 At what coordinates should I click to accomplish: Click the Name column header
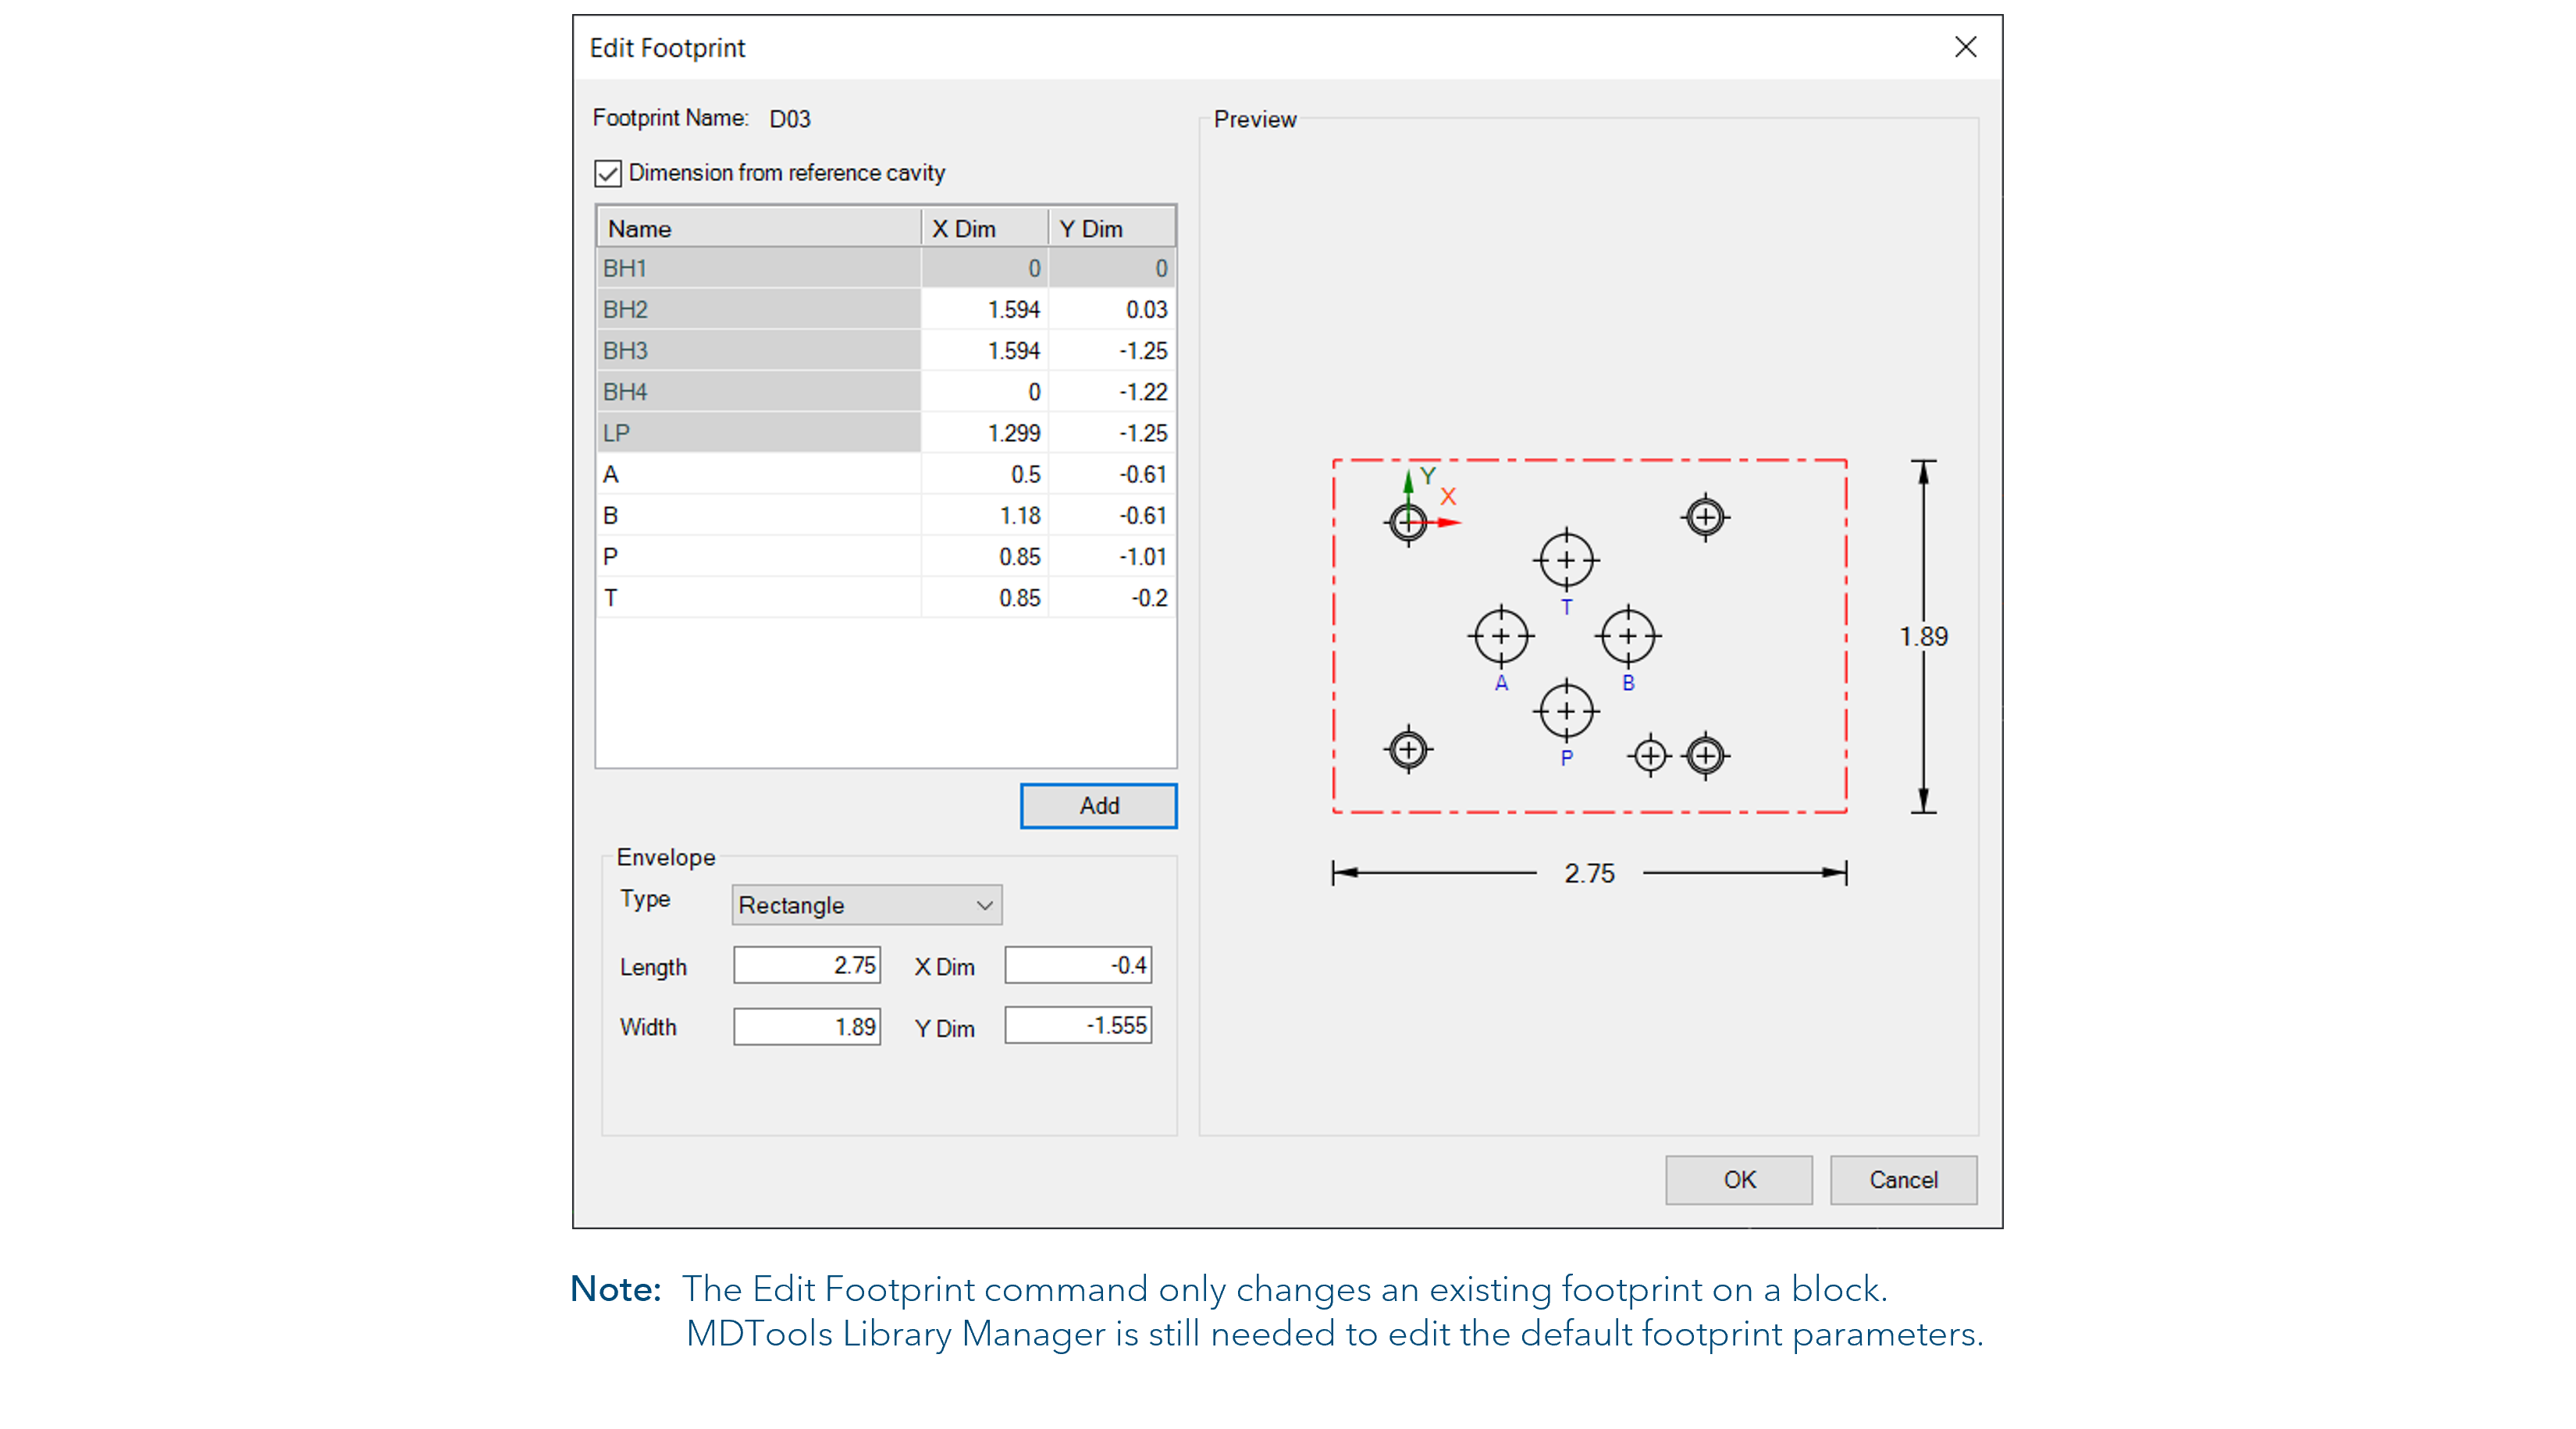click(758, 228)
